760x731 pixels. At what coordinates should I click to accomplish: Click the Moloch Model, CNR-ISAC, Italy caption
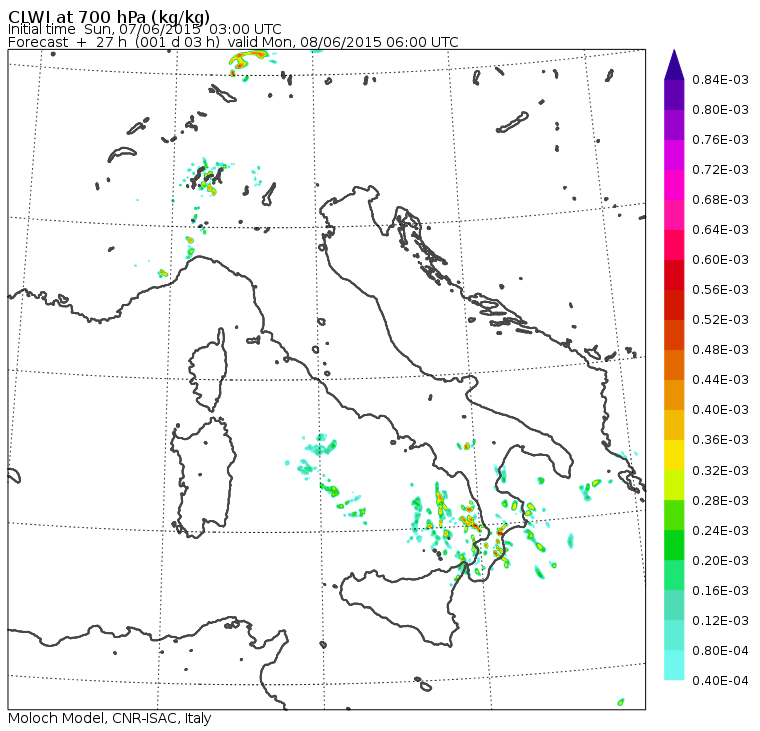(110, 718)
